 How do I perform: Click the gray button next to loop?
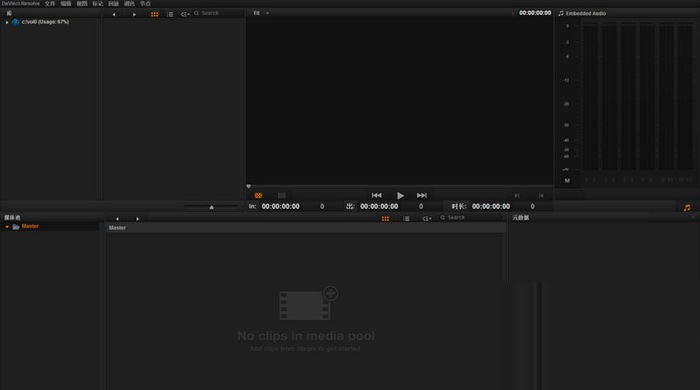(282, 195)
